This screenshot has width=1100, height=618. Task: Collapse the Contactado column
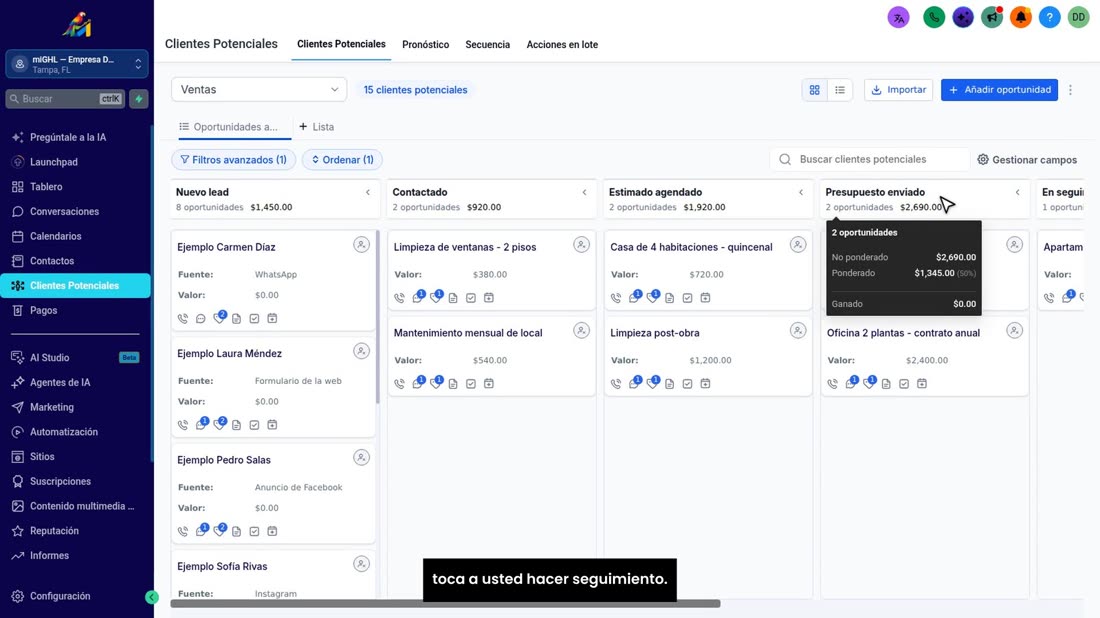tap(584, 192)
